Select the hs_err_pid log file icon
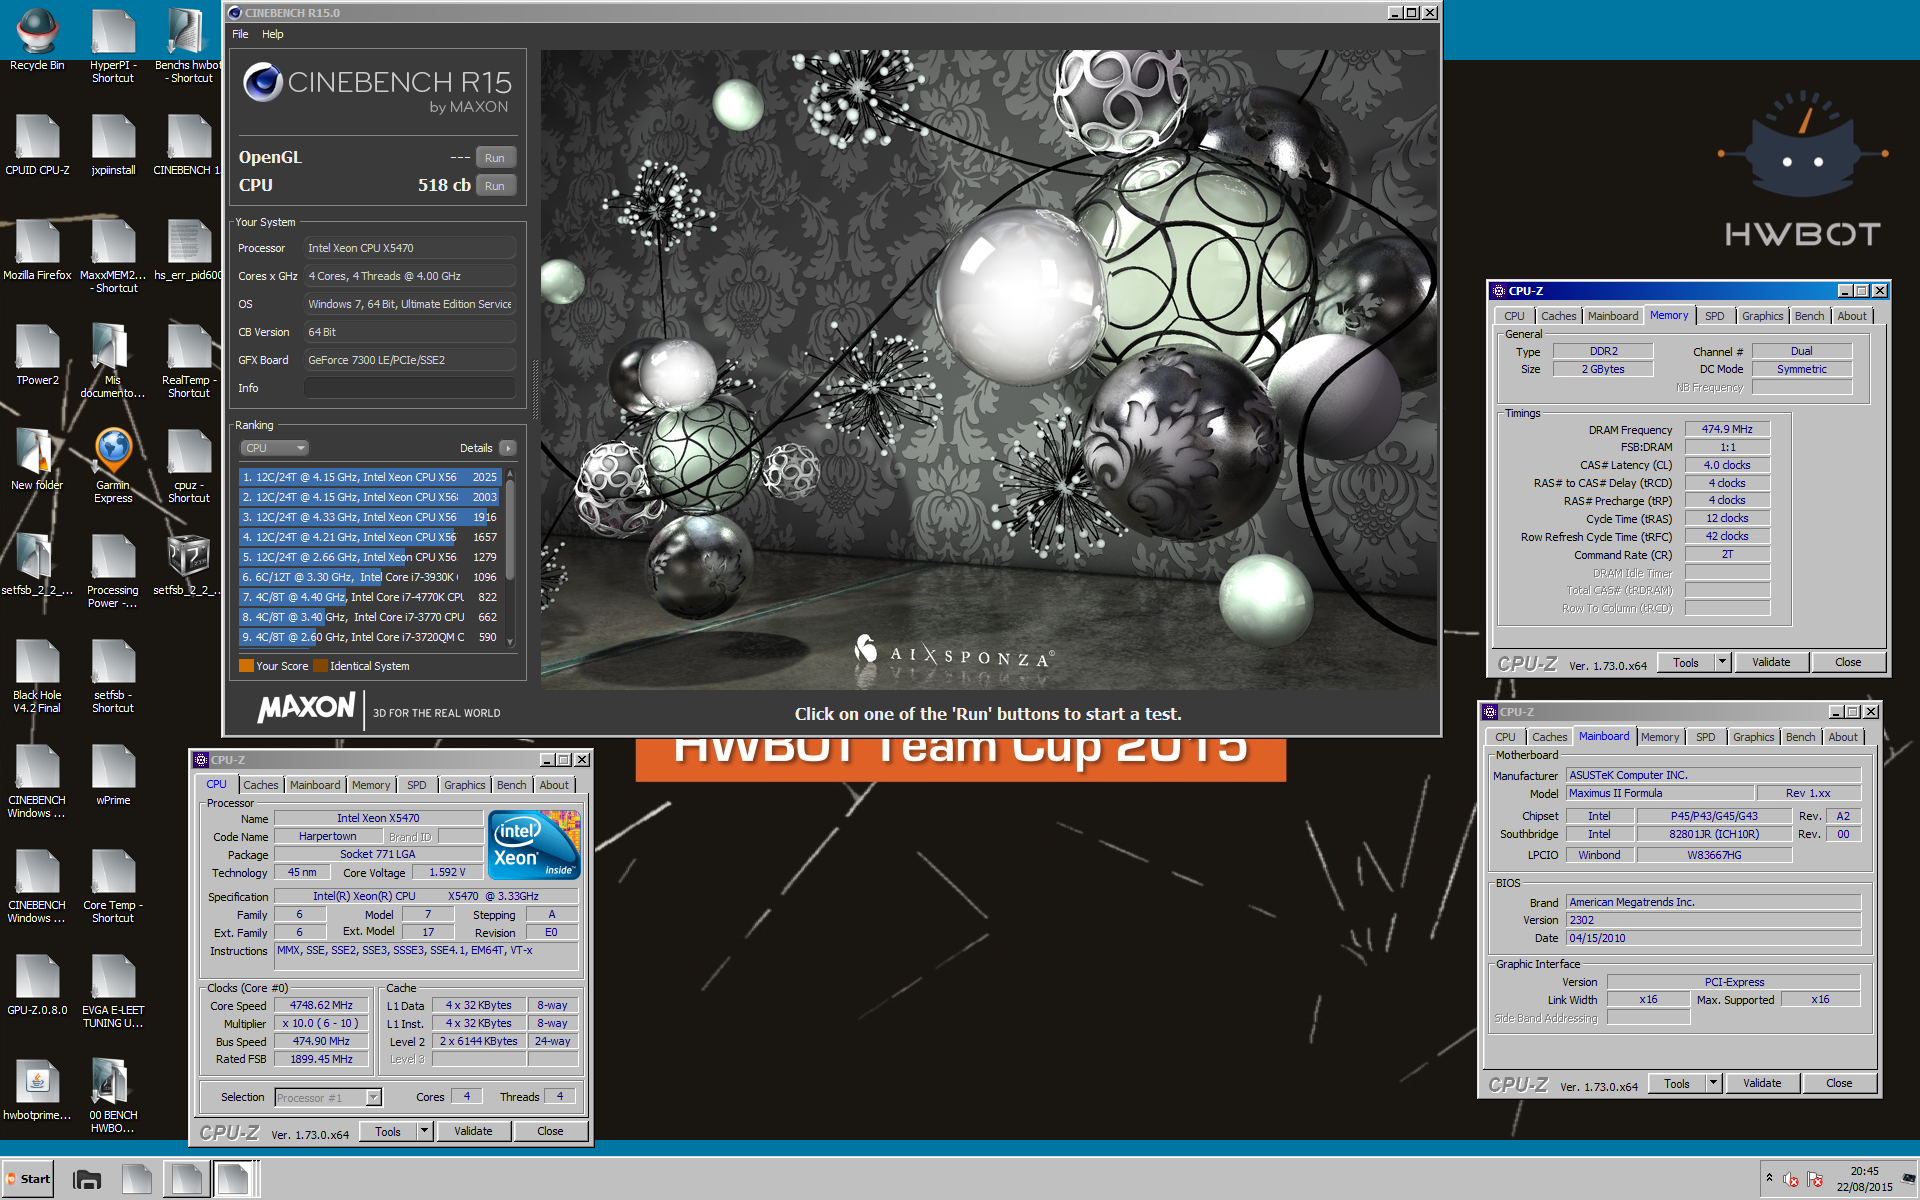Image resolution: width=1920 pixels, height=1200 pixels. [x=189, y=250]
